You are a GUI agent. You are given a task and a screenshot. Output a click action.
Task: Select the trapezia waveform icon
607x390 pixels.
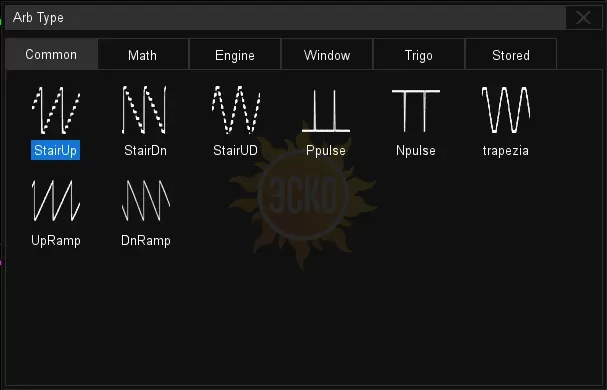coord(506,110)
